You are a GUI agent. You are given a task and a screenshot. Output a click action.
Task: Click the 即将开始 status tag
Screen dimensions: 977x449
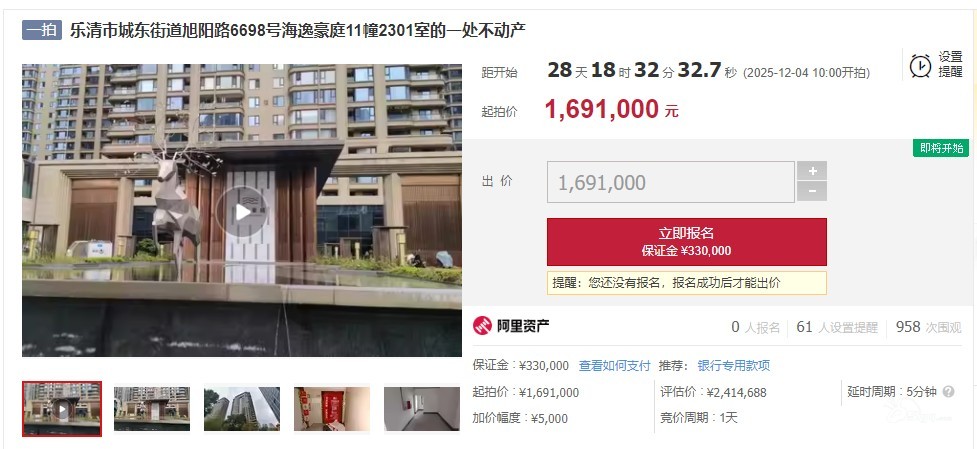(941, 148)
